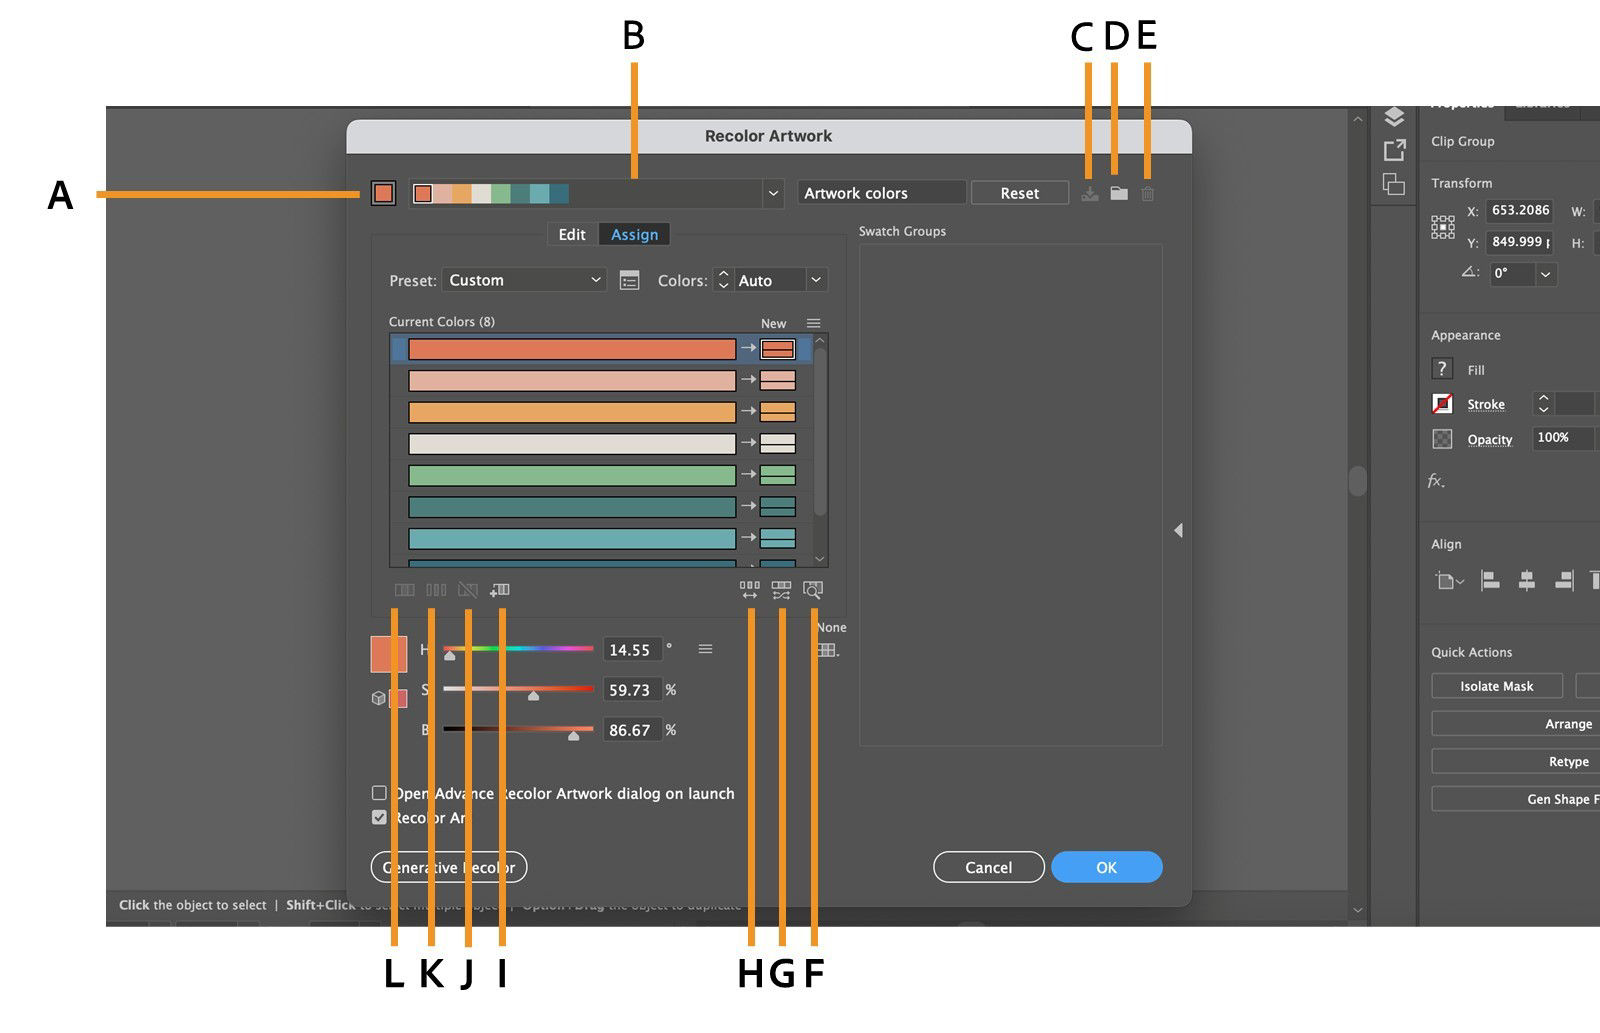Screen dimensions: 1600x1033
Task: Select the merge colors into a row icon
Action: click(x=404, y=590)
